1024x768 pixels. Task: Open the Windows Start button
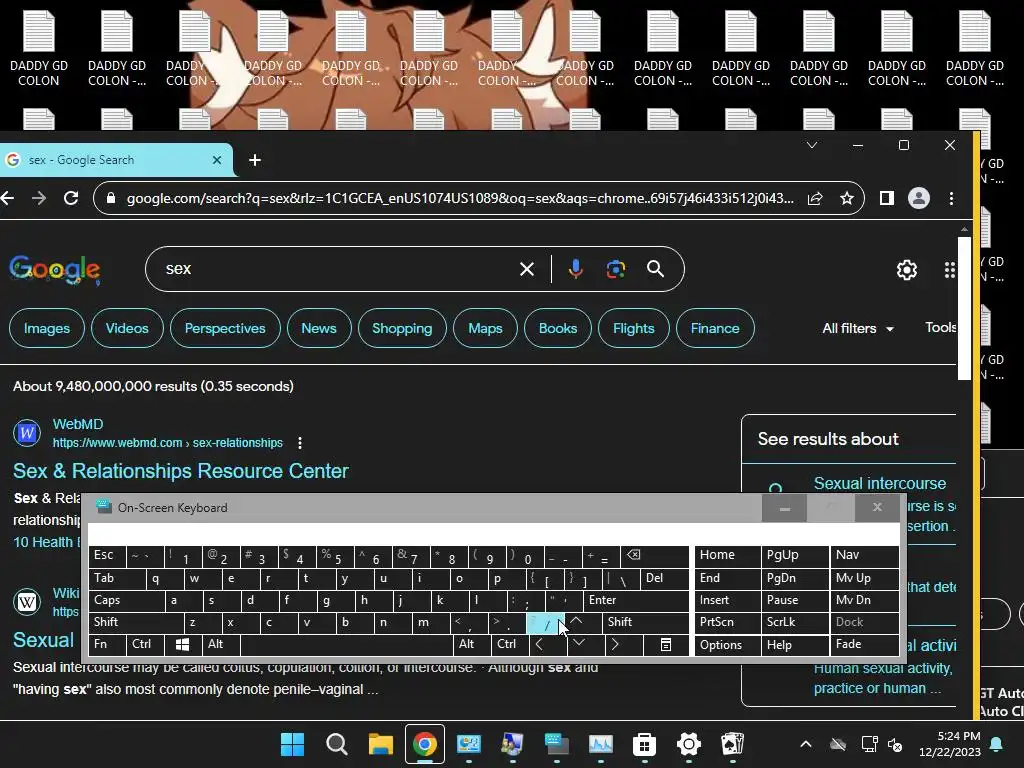click(292, 744)
